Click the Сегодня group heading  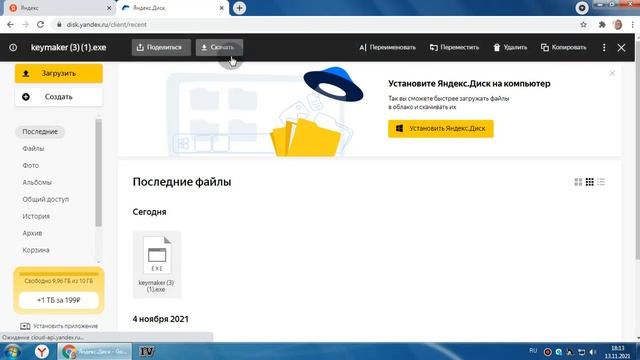tap(149, 212)
